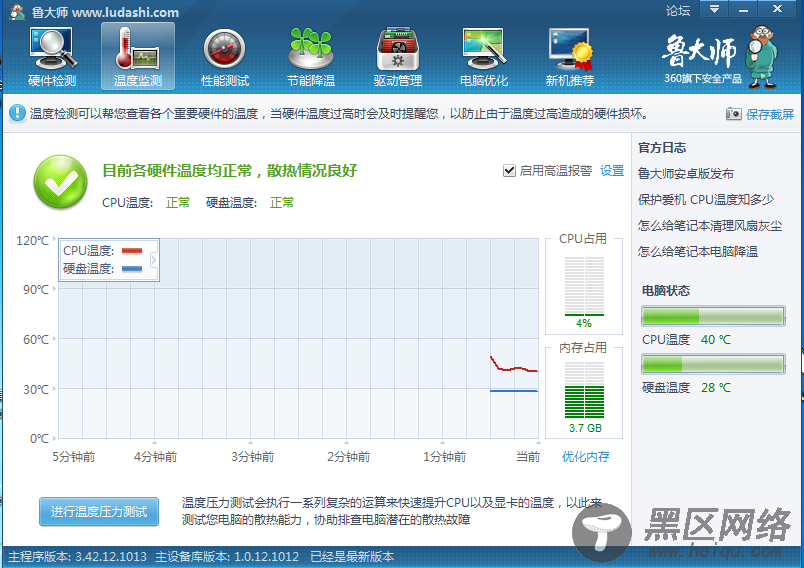Toggle the 启用高温报警 checkbox
Screen dimensions: 804x568
[x=509, y=171]
